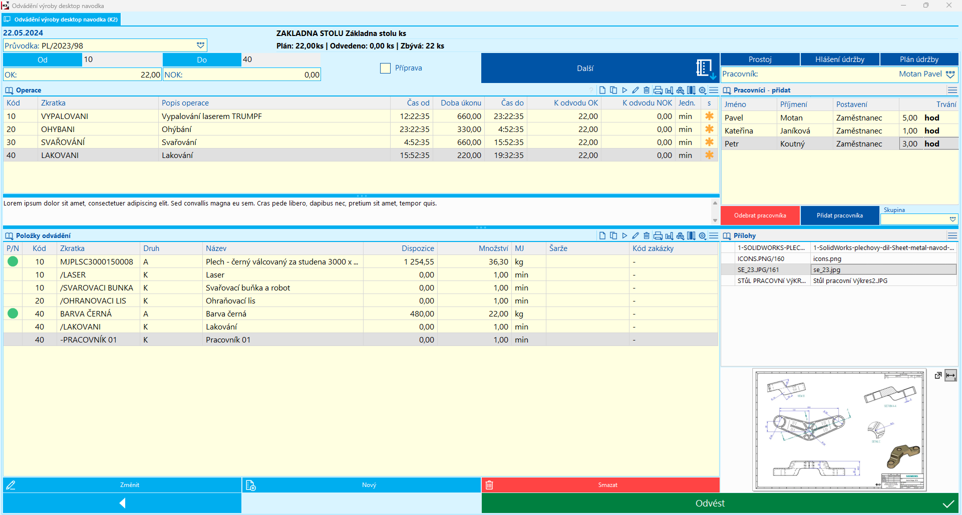Select the Odvádění výroby desktop navodka tab

click(x=62, y=19)
